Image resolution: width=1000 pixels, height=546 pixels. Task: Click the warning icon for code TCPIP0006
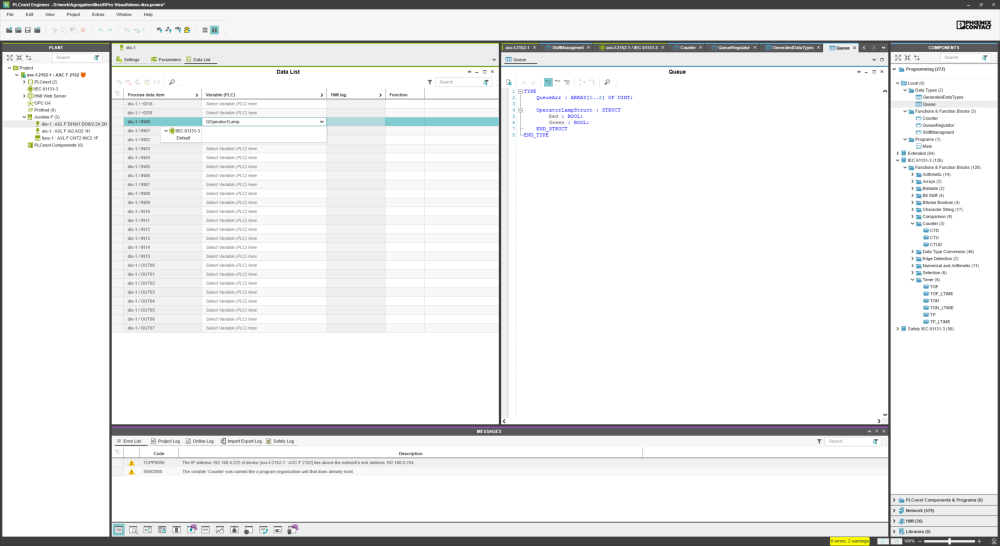[131, 463]
